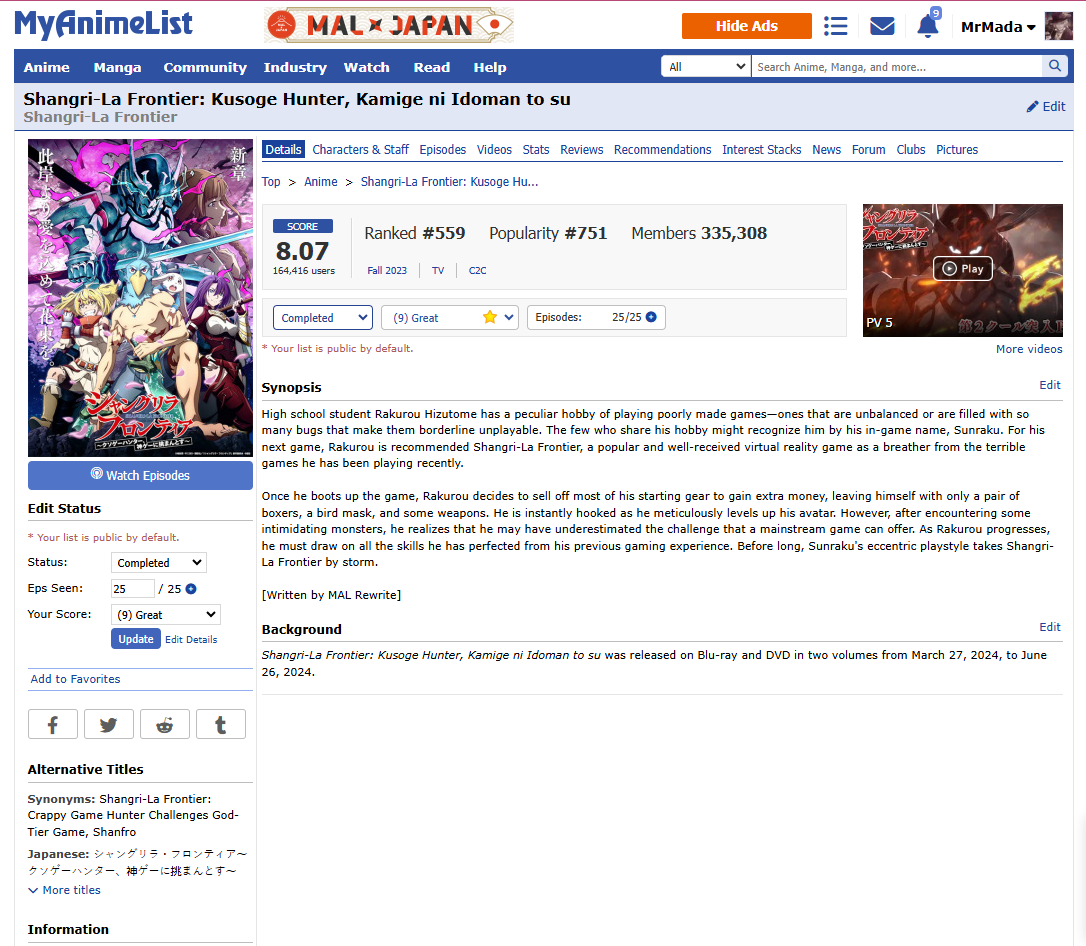Image resolution: width=1086 pixels, height=946 pixels.
Task: Open Help menu
Action: pyautogui.click(x=490, y=67)
